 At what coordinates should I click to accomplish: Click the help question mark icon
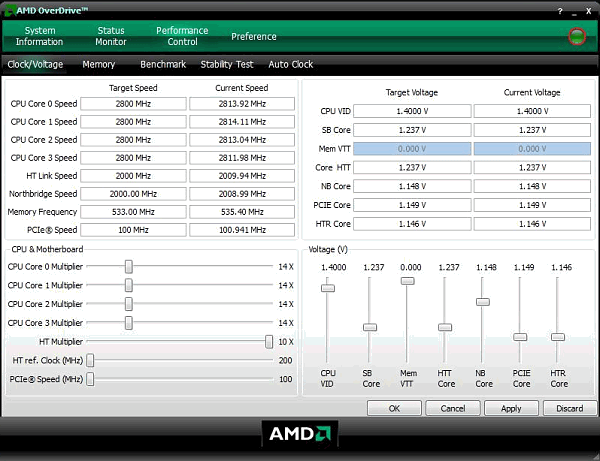[x=559, y=9]
